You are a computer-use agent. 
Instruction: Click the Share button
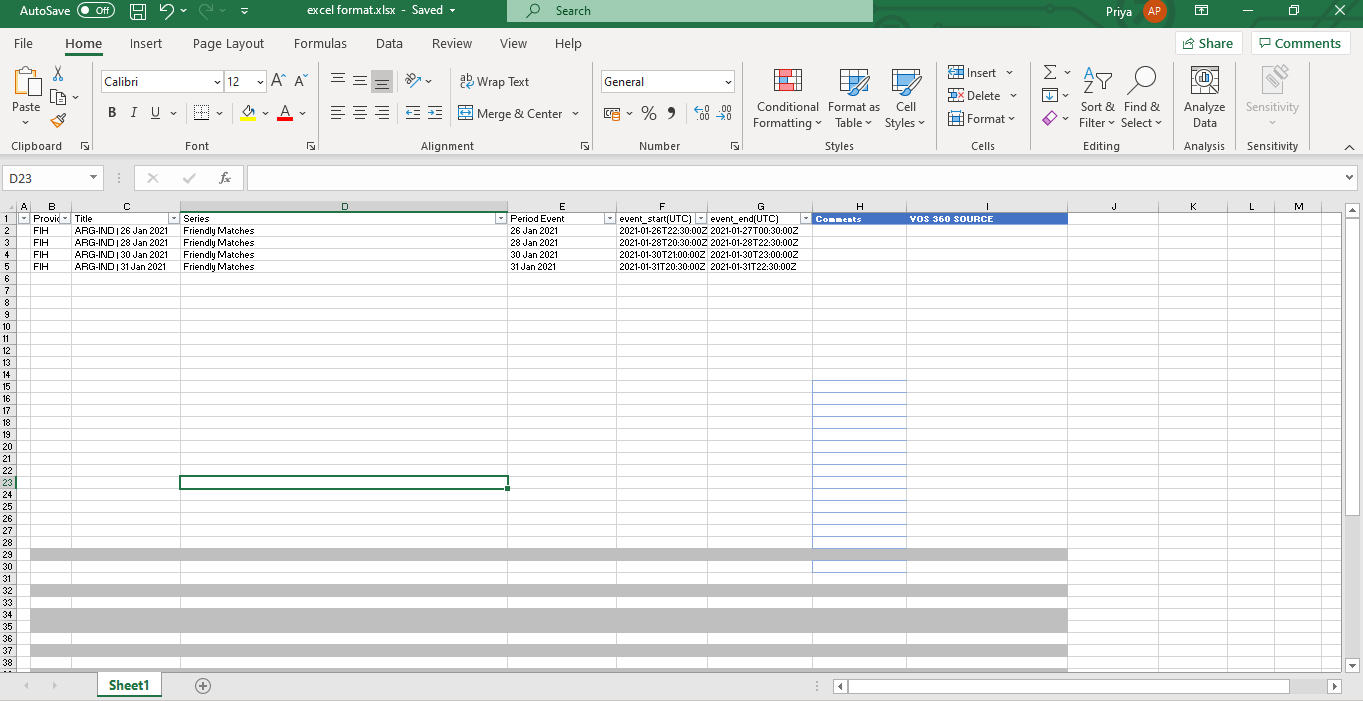tap(1208, 43)
